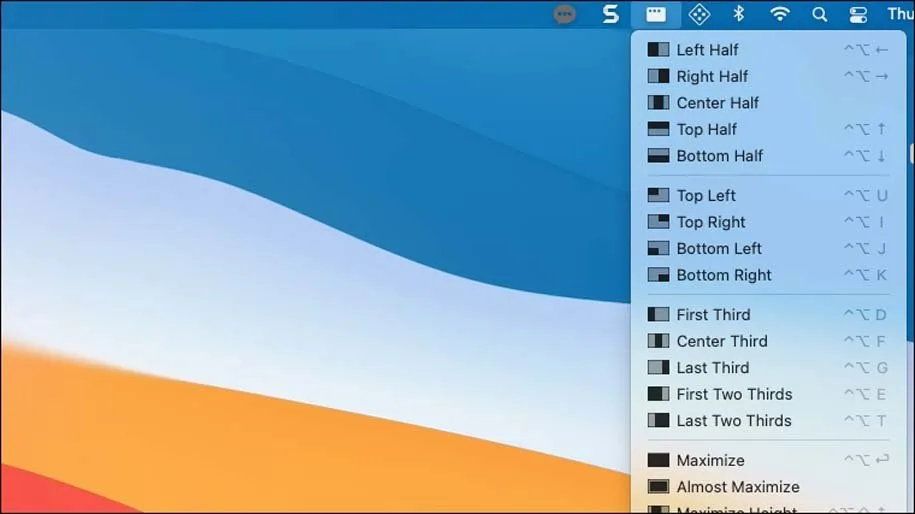
Task: Open Bluetooth status in menu bar
Action: 739,14
